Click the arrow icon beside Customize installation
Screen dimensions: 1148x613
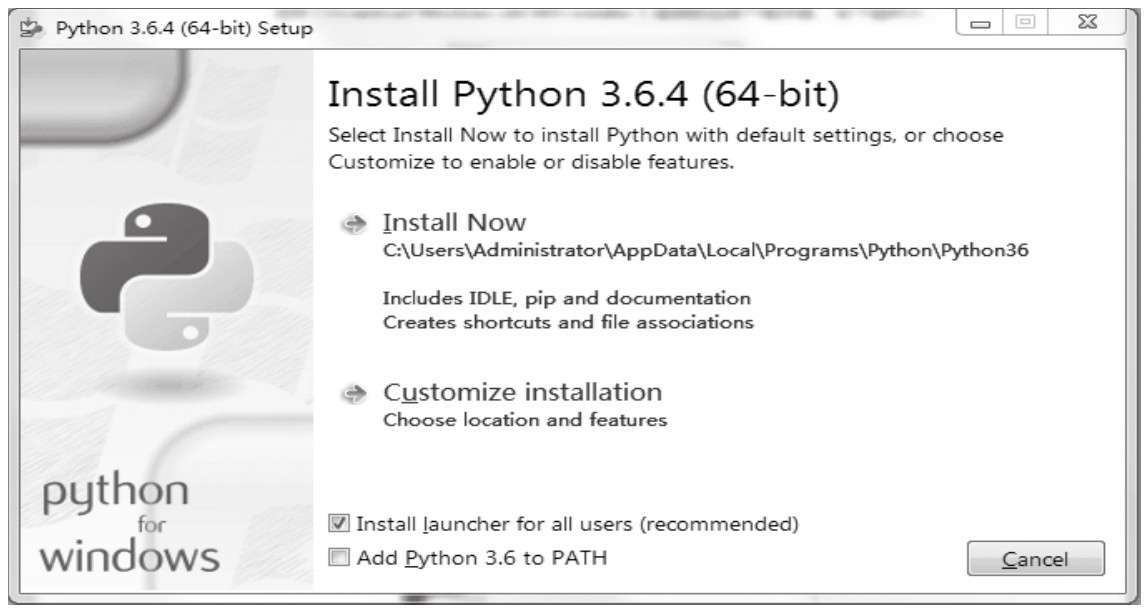[x=351, y=393]
